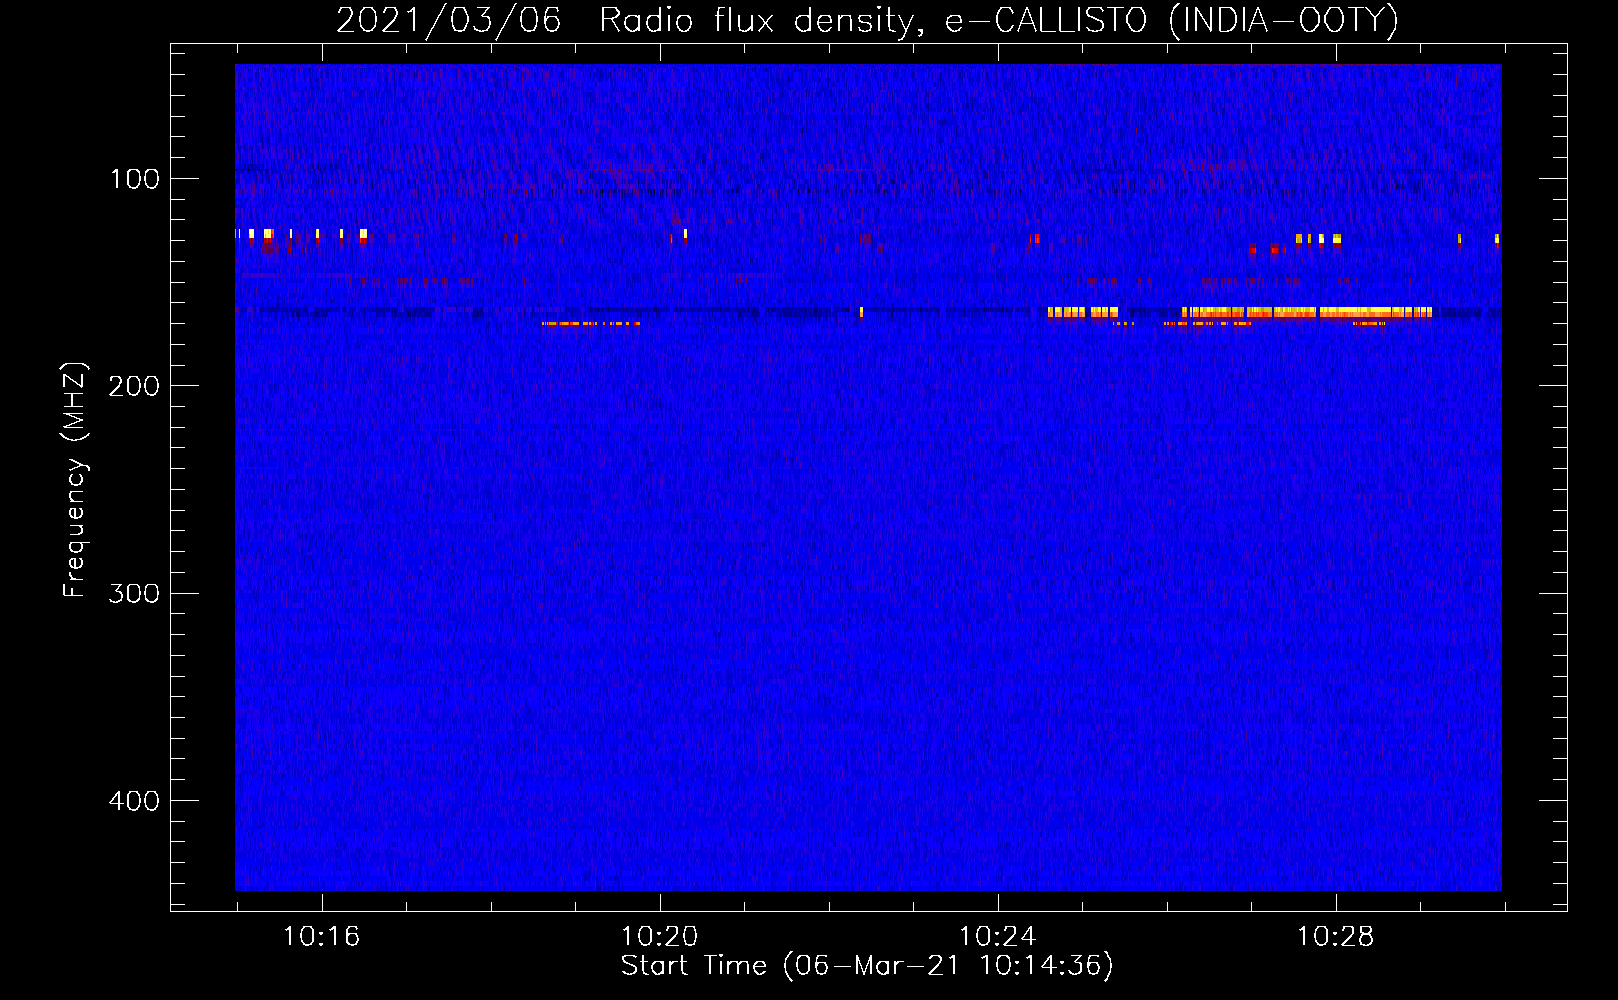Click the 10:28 time tick label
This screenshot has height=1000, width=1618.
1335,937
